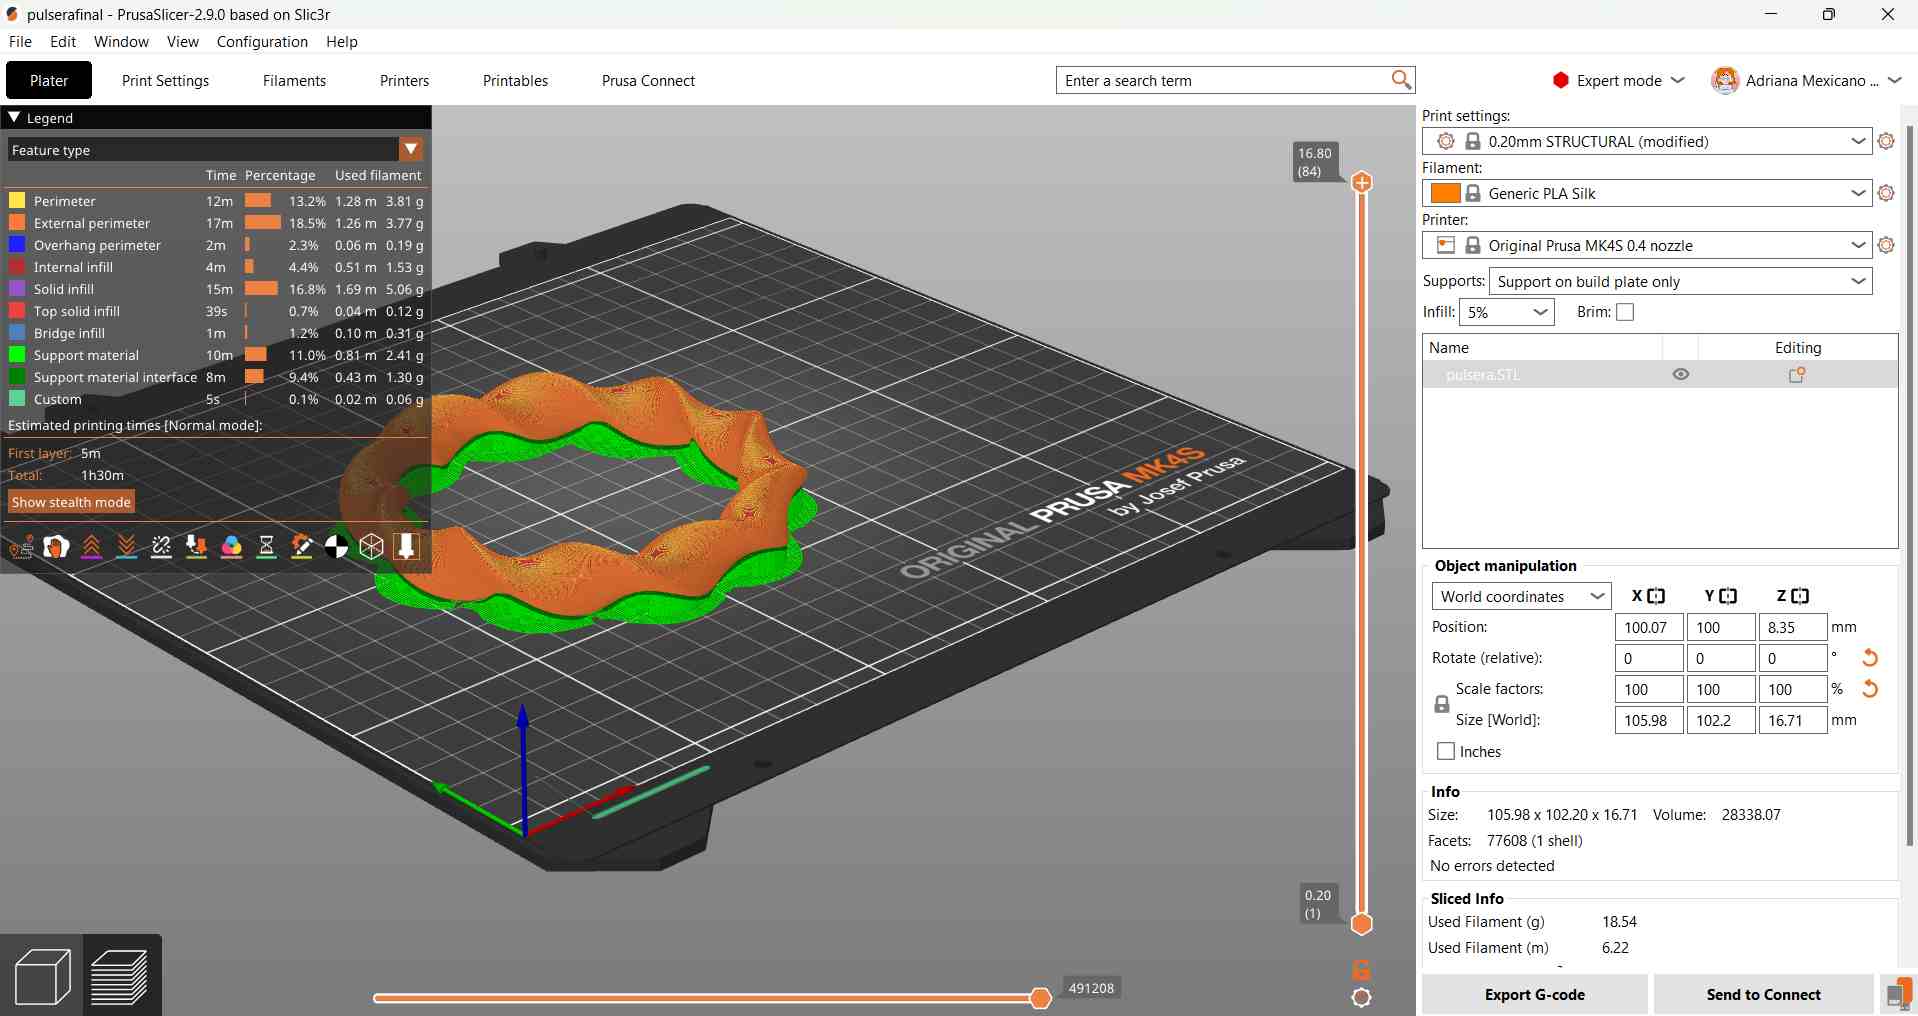The image size is (1918, 1016).
Task: Open filament settings via gear icon
Action: tap(1886, 194)
